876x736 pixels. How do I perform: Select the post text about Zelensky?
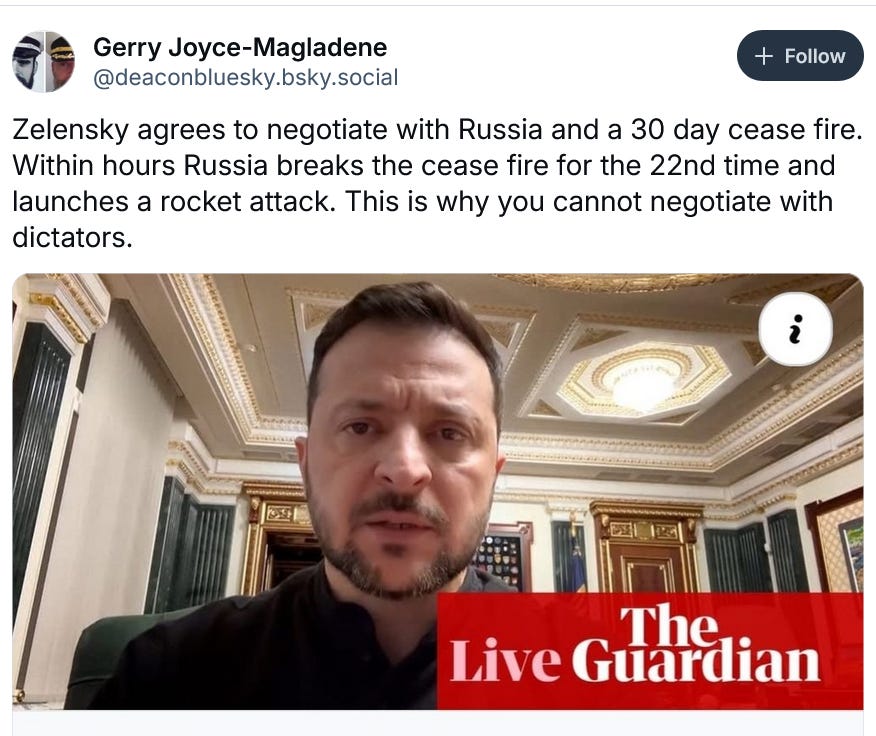[x=438, y=183]
